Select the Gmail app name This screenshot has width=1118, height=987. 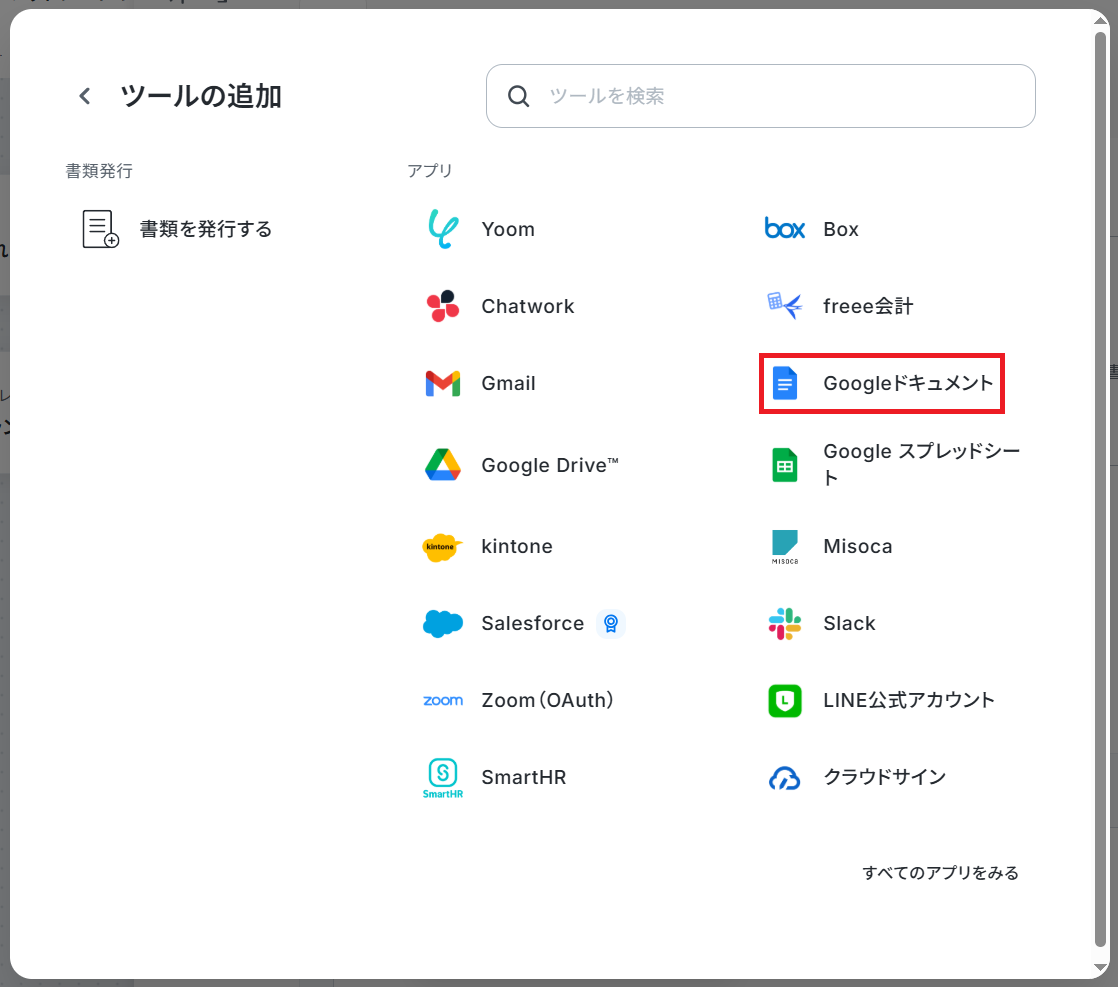pos(508,383)
